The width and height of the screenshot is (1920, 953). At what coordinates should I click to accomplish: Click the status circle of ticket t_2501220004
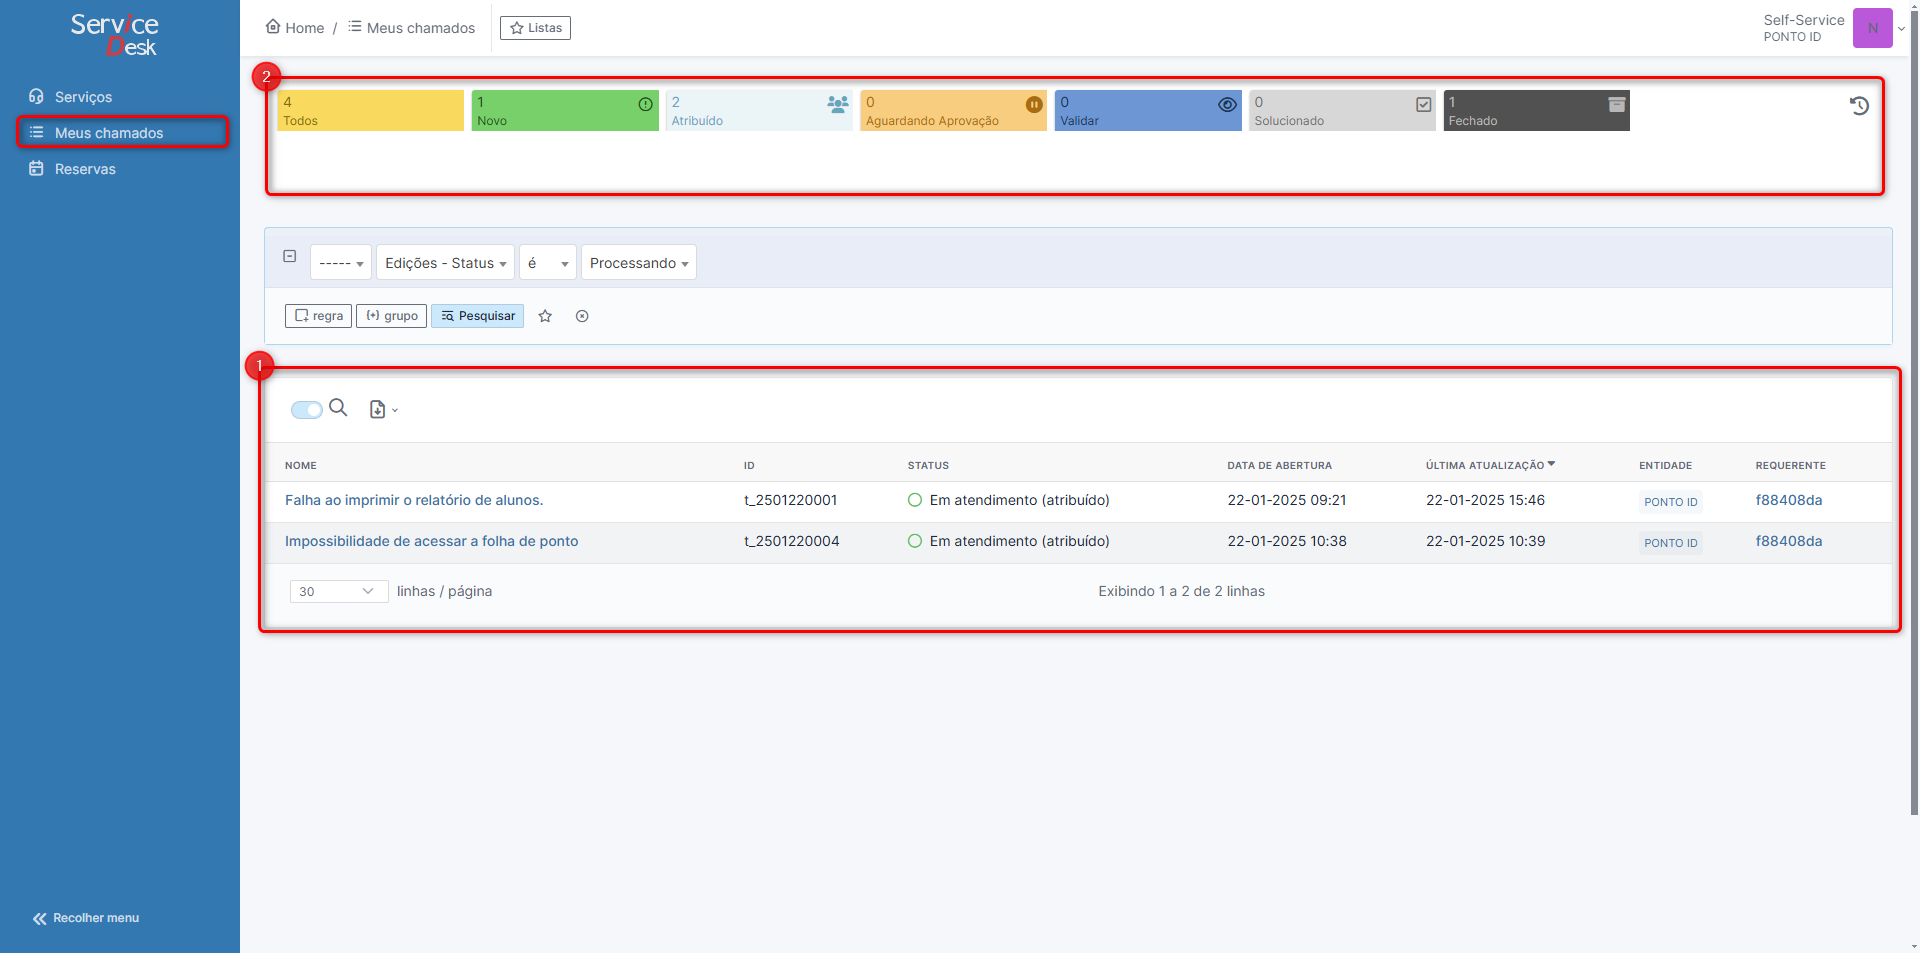(914, 541)
